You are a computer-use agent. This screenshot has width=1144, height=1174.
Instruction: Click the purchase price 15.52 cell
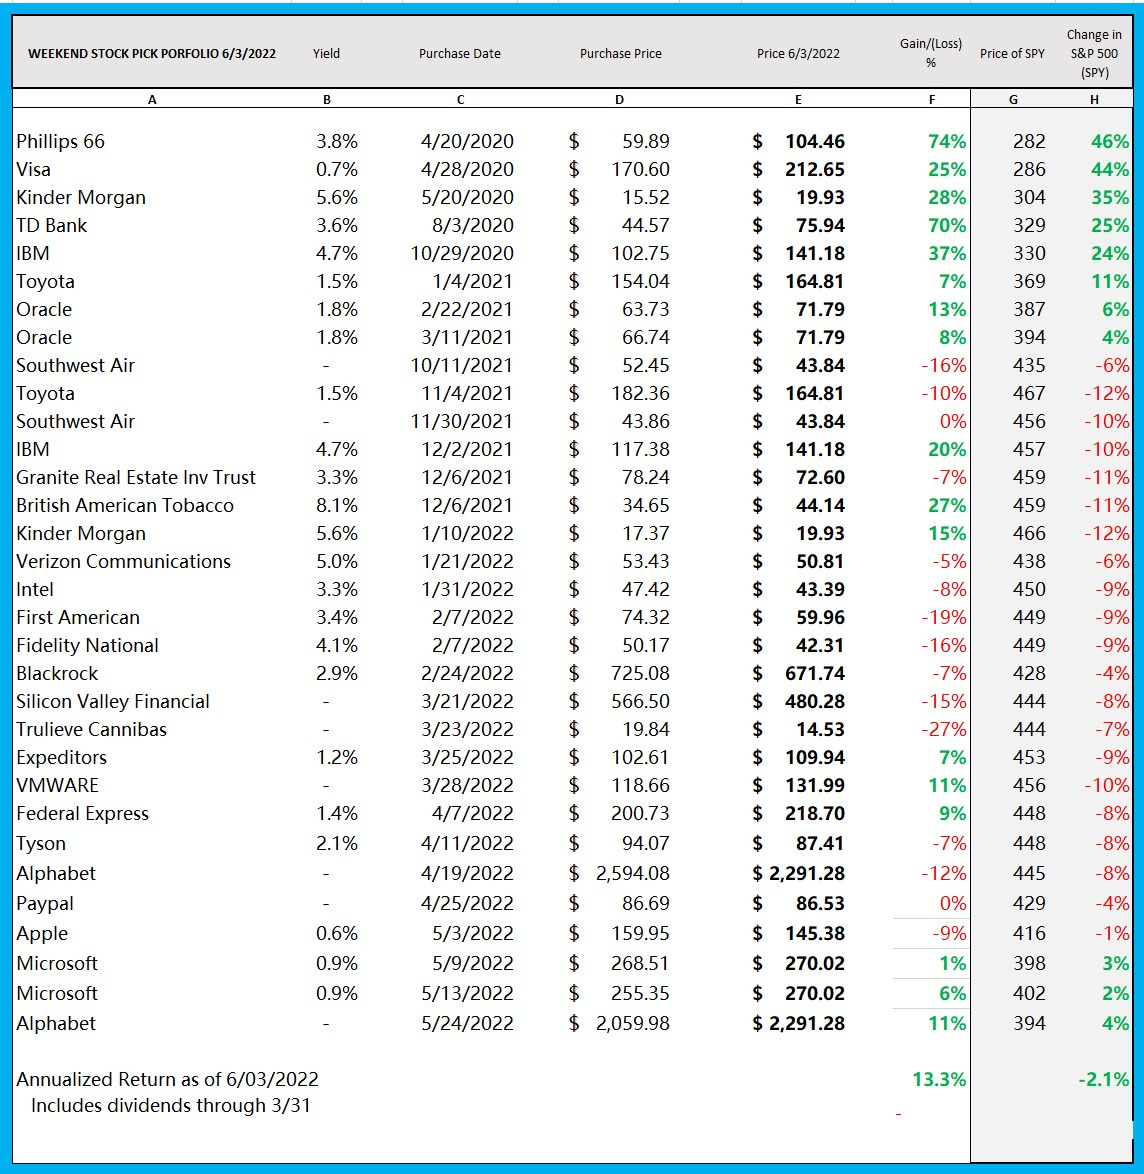(645, 198)
